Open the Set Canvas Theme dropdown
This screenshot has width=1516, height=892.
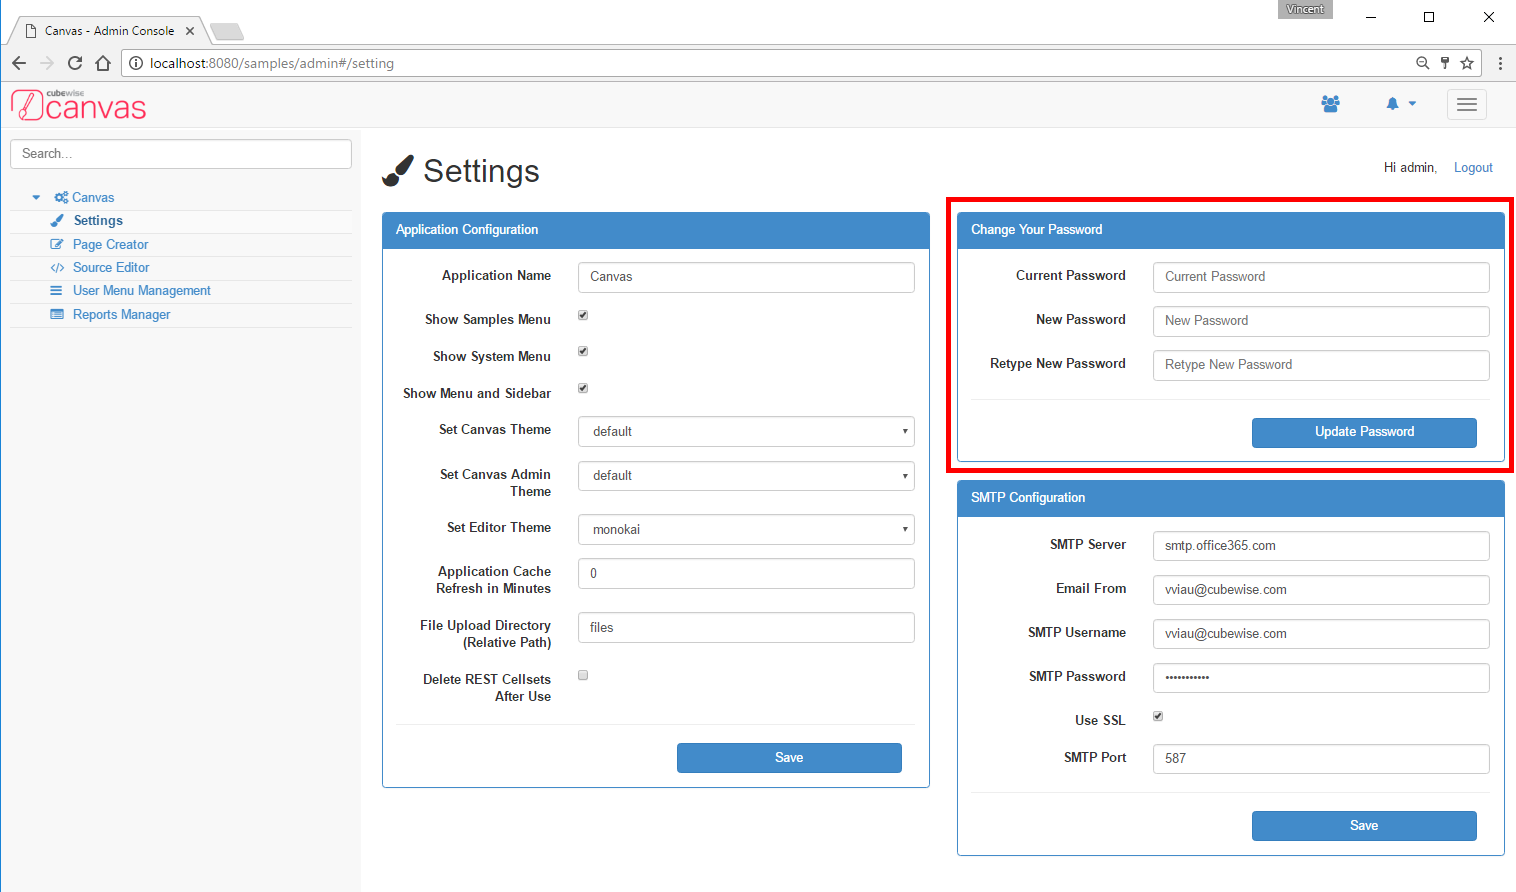coord(746,432)
